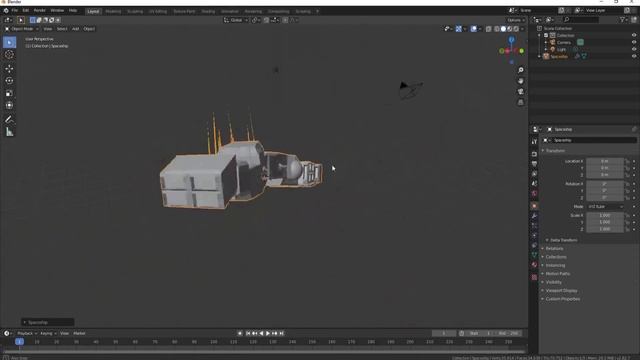Expand the Delta Transform panel
Viewport: 640px width, 360px height.
click(x=563, y=240)
